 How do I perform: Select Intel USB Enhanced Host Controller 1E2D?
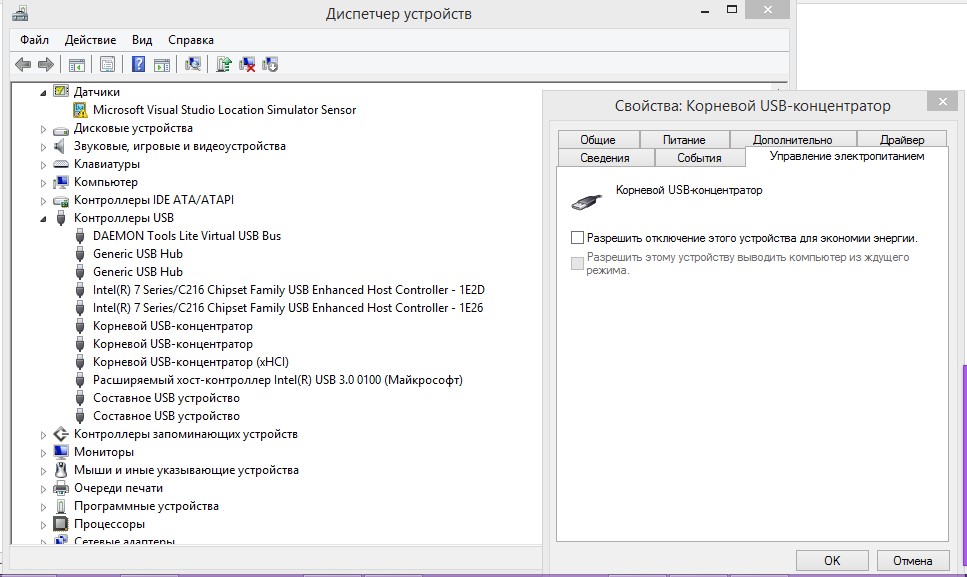click(289, 290)
